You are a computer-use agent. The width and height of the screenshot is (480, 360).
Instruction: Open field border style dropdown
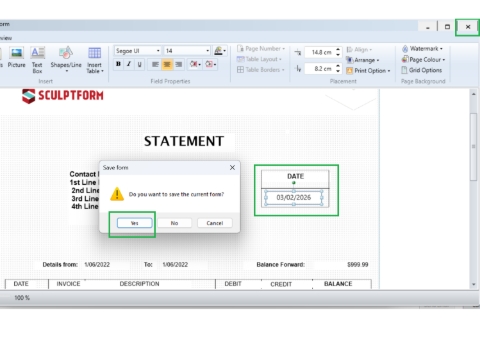(211, 64)
